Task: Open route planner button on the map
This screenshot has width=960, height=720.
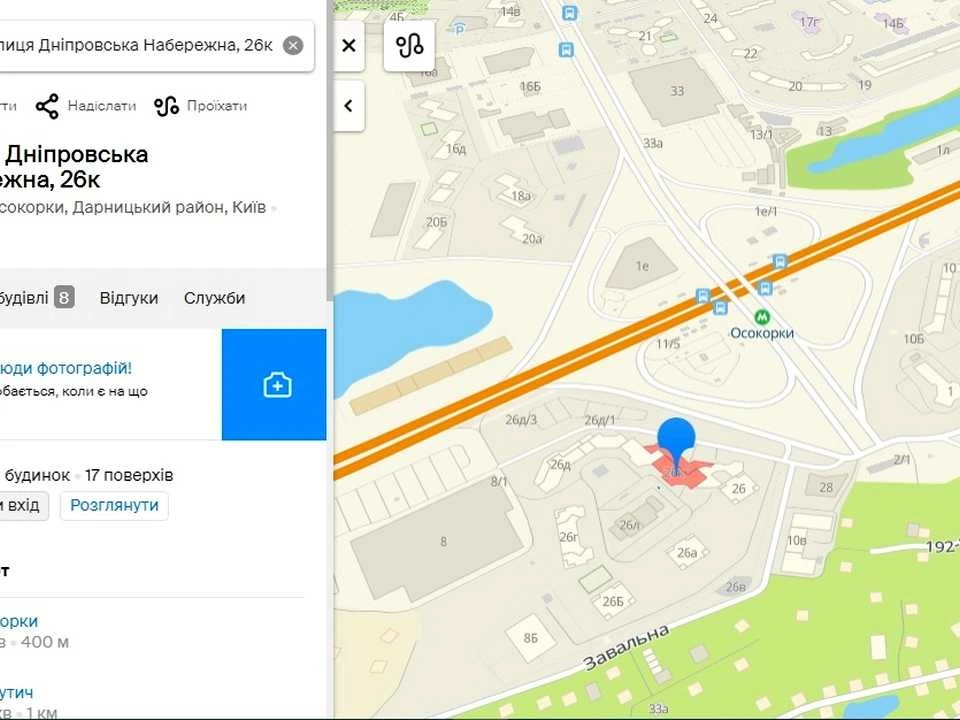Action: pyautogui.click(x=409, y=45)
